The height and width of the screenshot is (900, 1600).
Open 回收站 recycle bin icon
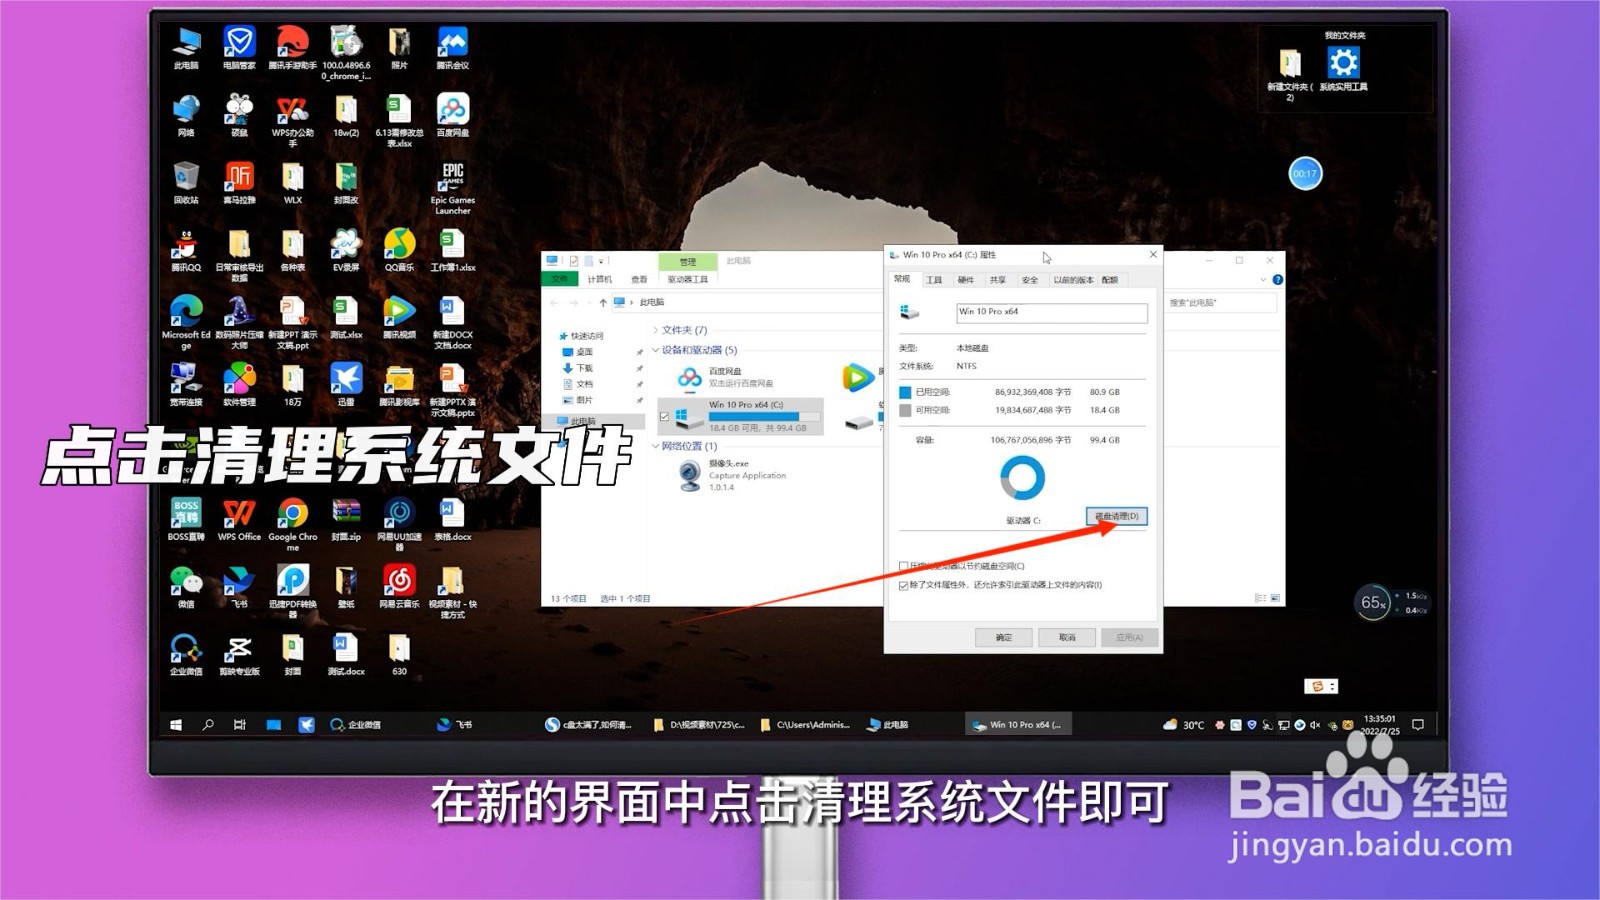point(186,183)
